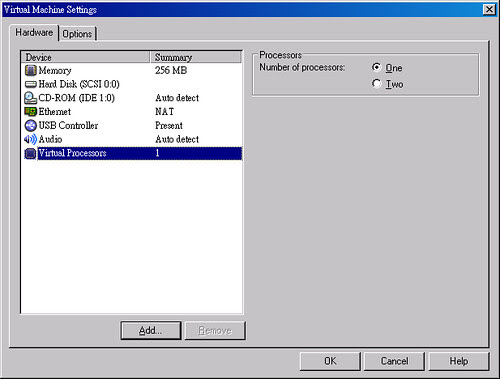The width and height of the screenshot is (500, 379).
Task: Select Two processors radio button
Action: [376, 83]
